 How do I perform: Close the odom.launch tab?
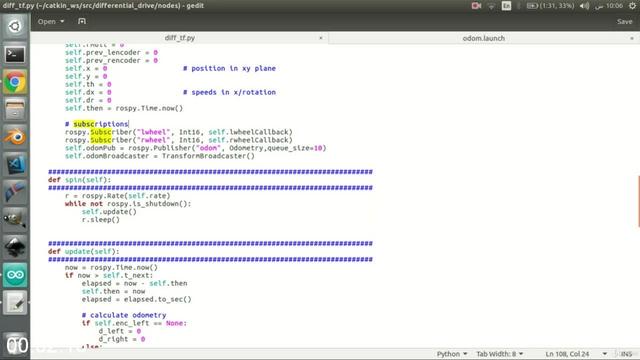pos(631,38)
